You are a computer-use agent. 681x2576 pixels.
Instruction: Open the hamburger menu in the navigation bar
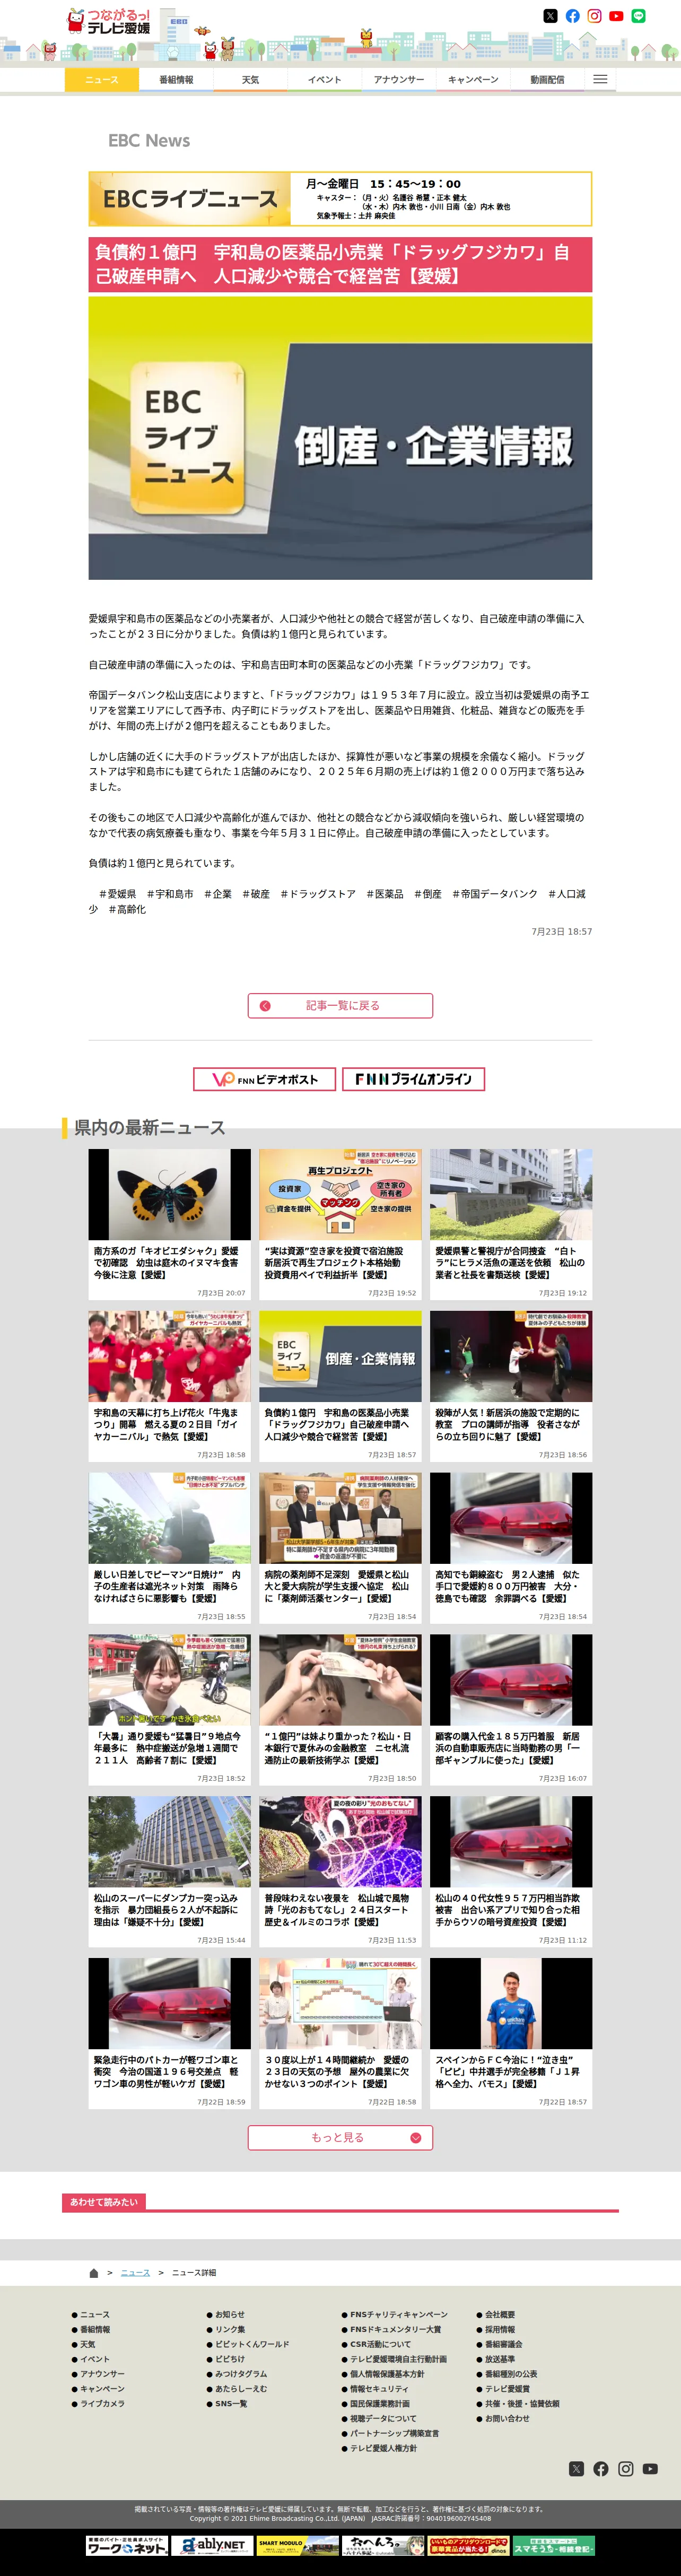pos(600,79)
